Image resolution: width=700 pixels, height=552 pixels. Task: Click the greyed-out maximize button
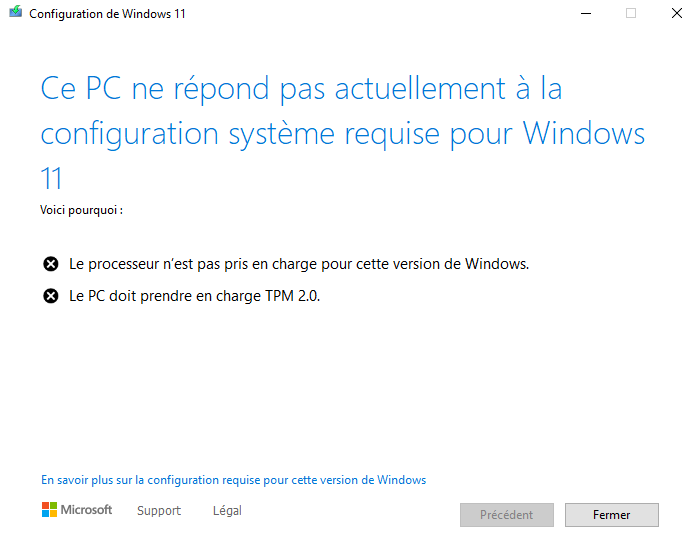(631, 14)
